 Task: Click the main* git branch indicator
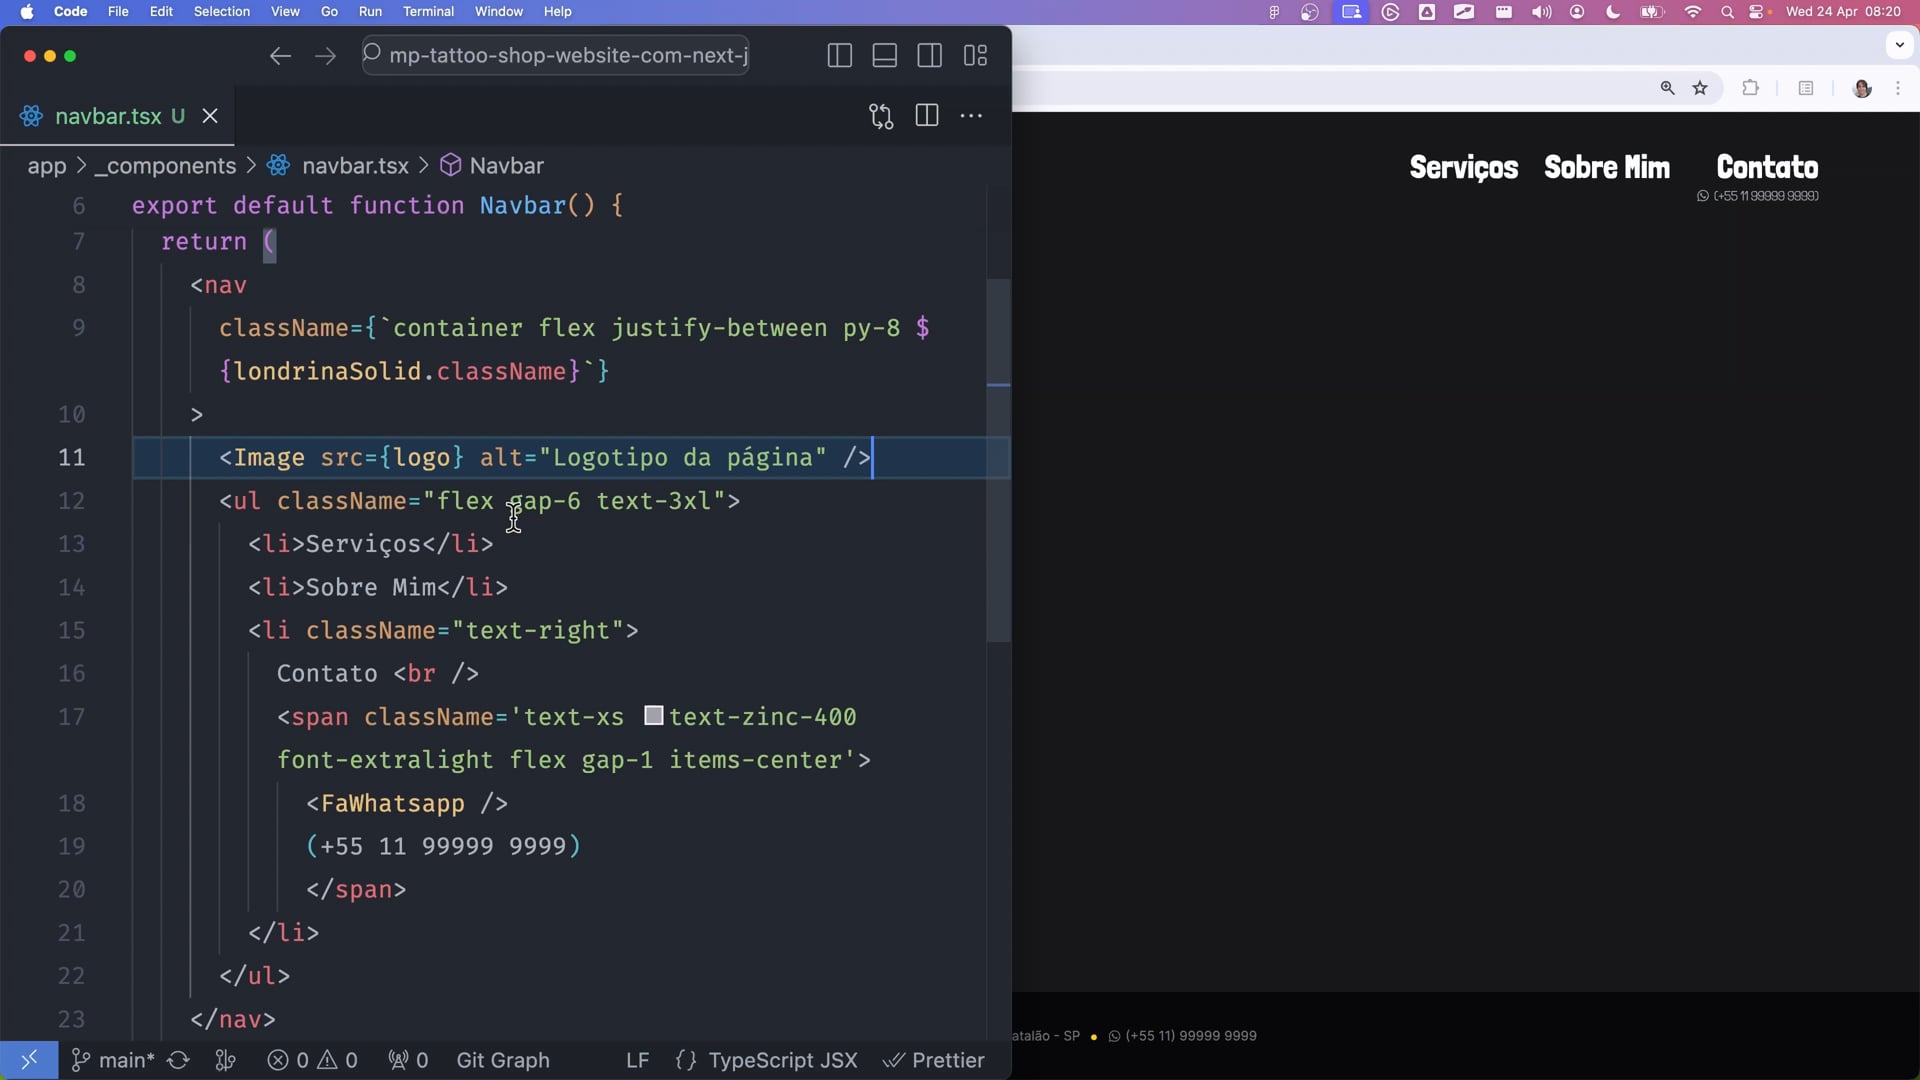[x=113, y=1060]
